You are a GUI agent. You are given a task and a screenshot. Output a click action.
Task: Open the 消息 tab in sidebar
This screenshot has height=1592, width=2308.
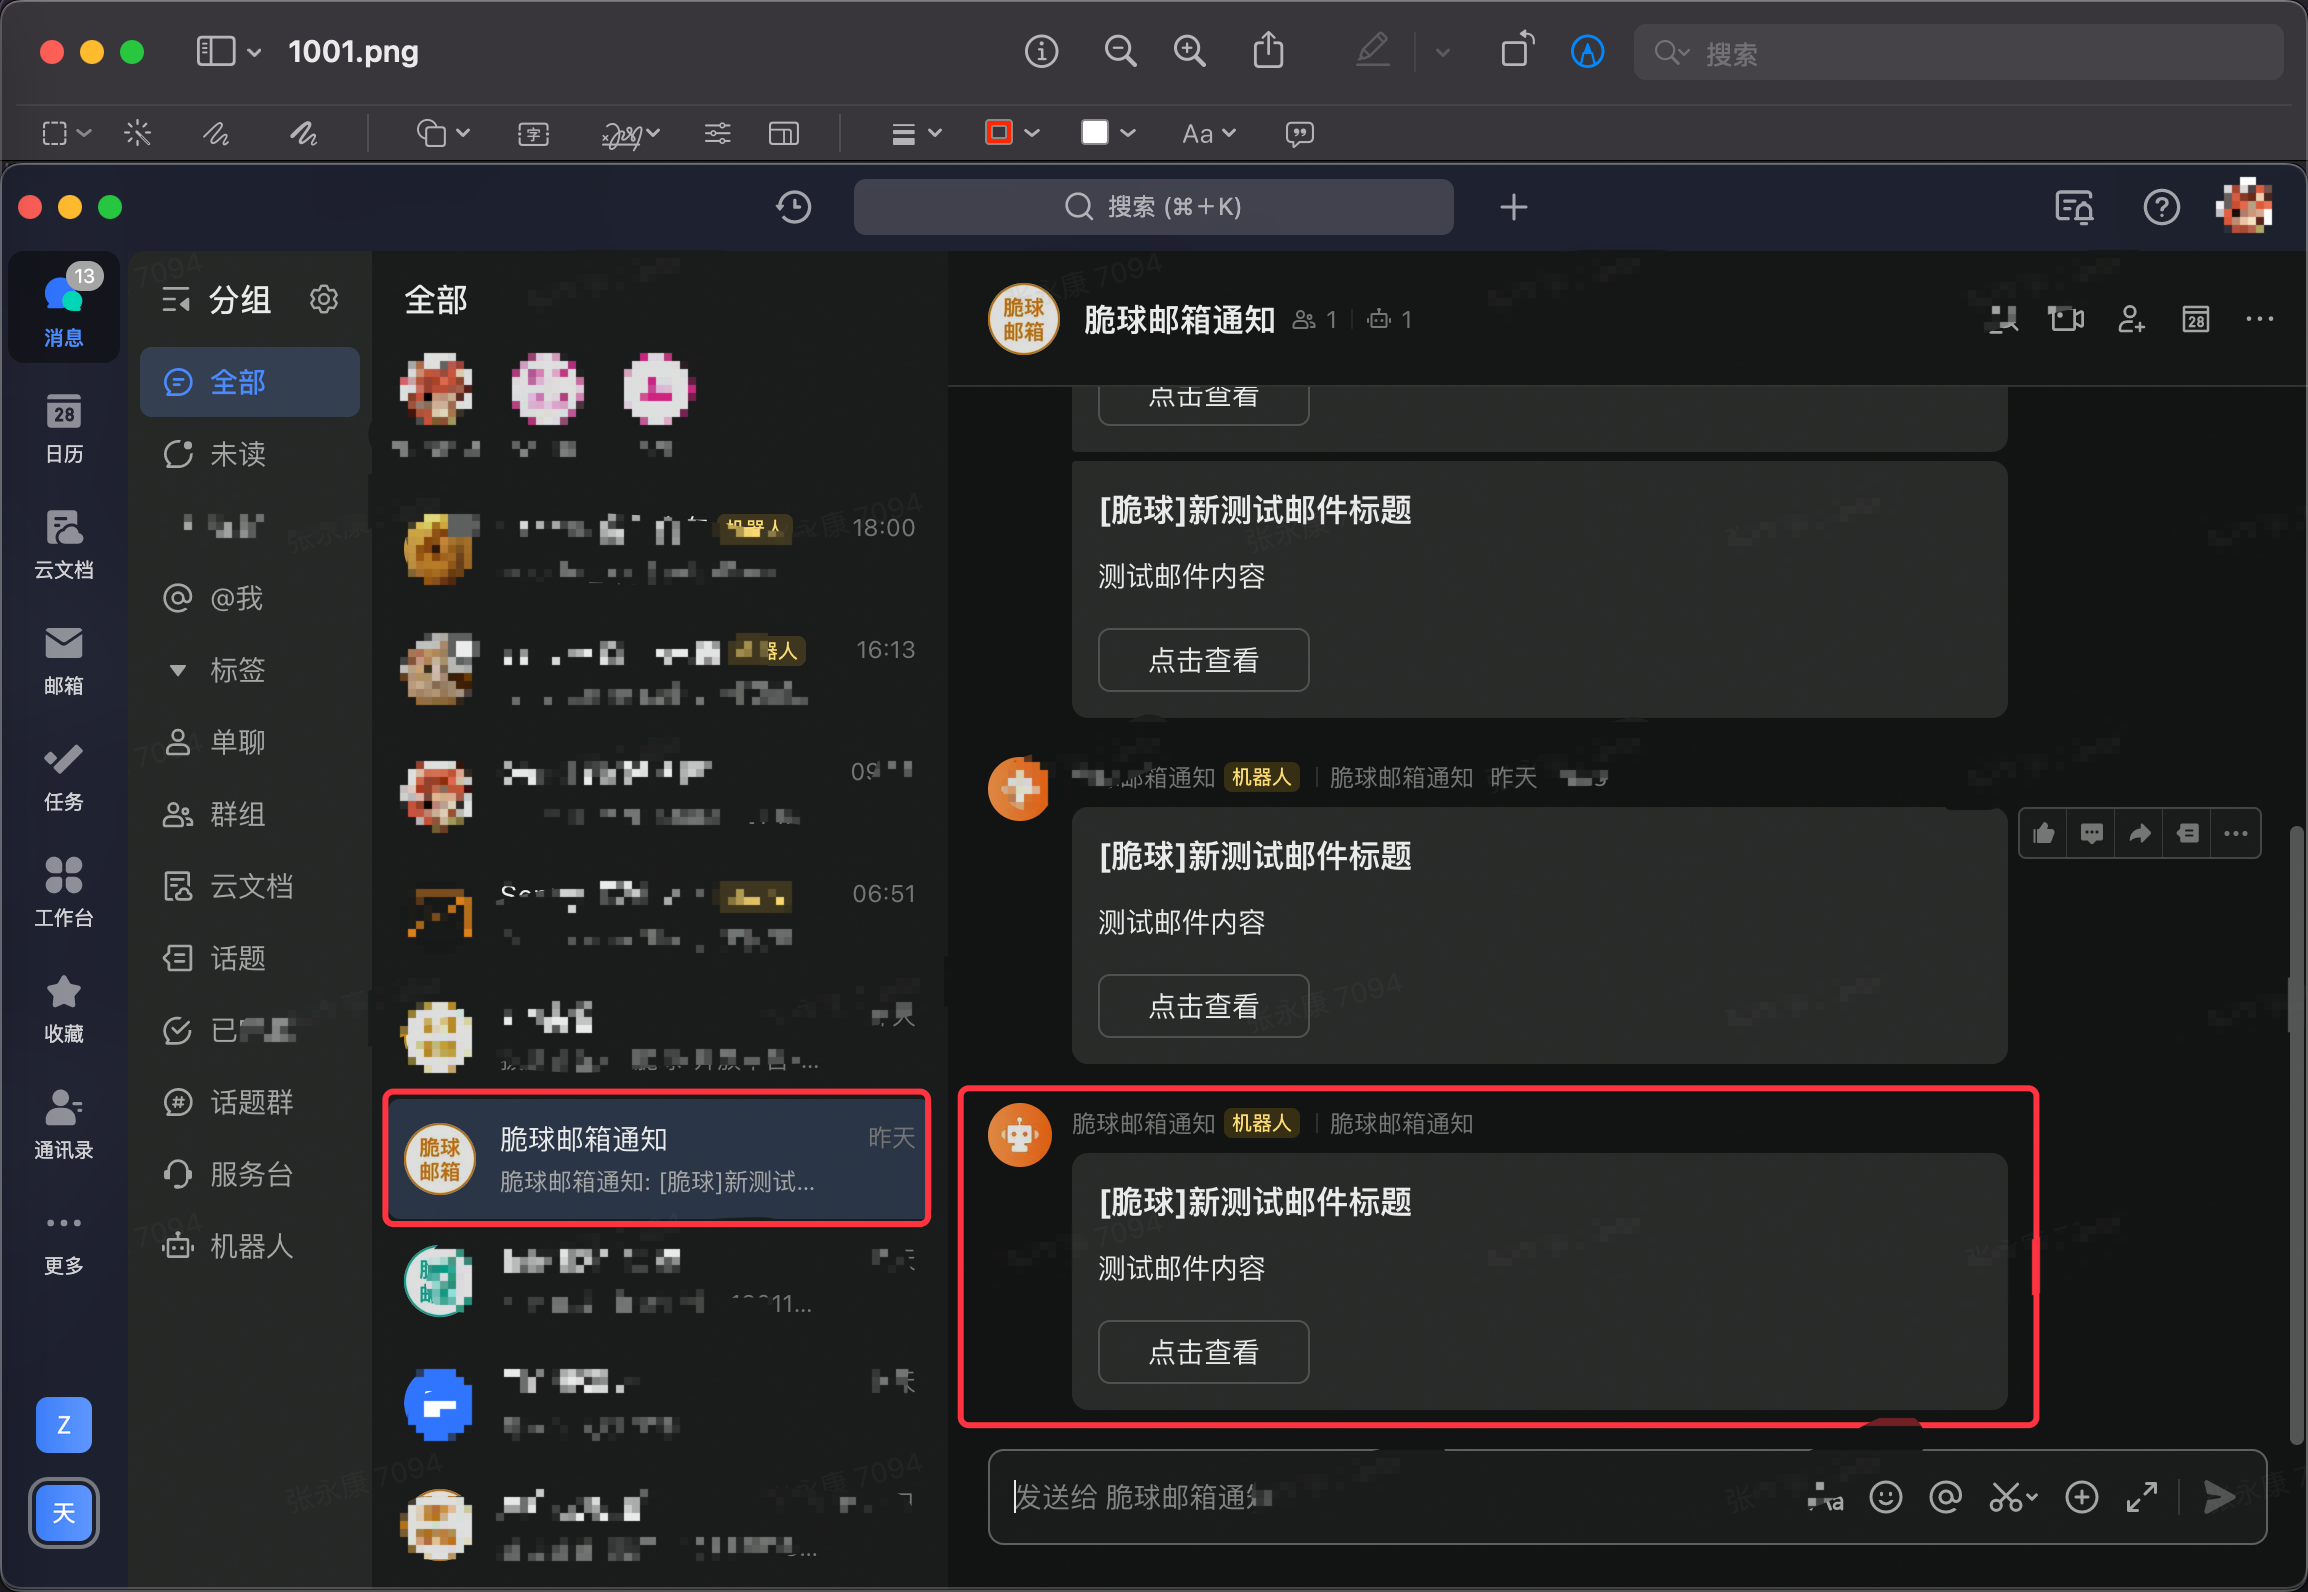click(63, 307)
